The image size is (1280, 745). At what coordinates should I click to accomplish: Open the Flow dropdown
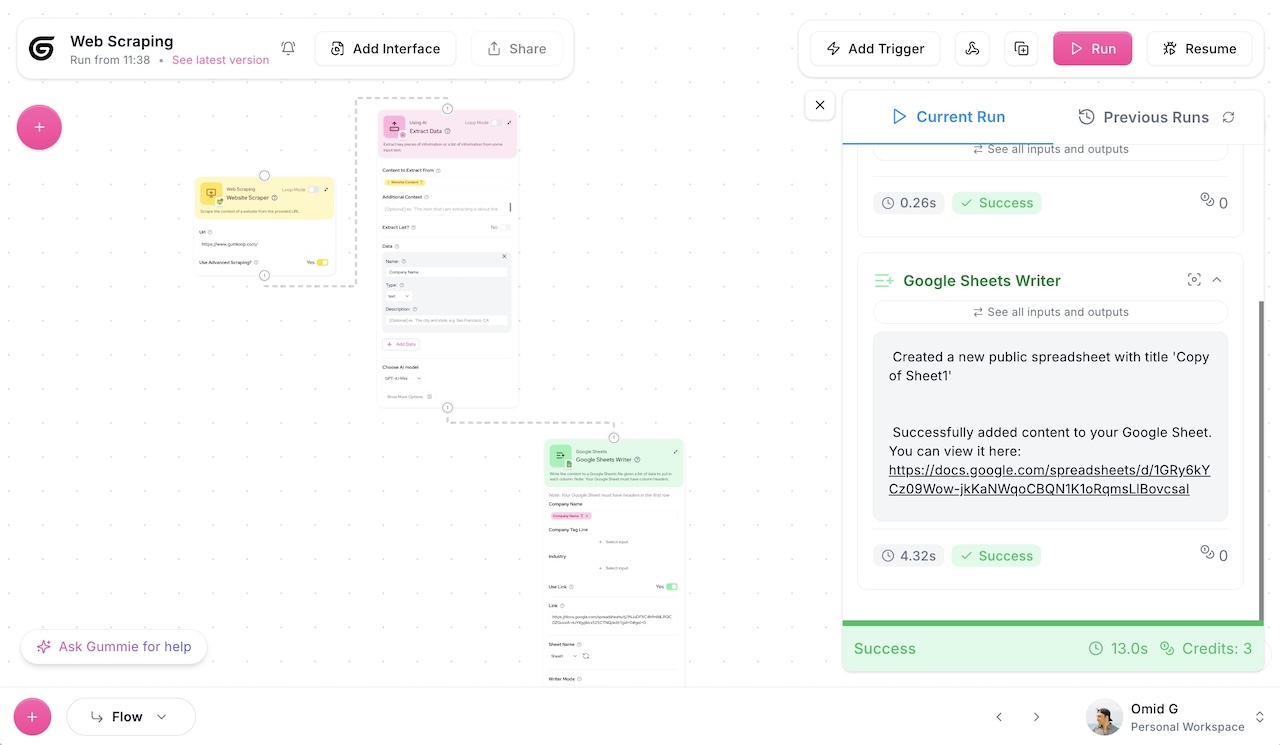[131, 717]
